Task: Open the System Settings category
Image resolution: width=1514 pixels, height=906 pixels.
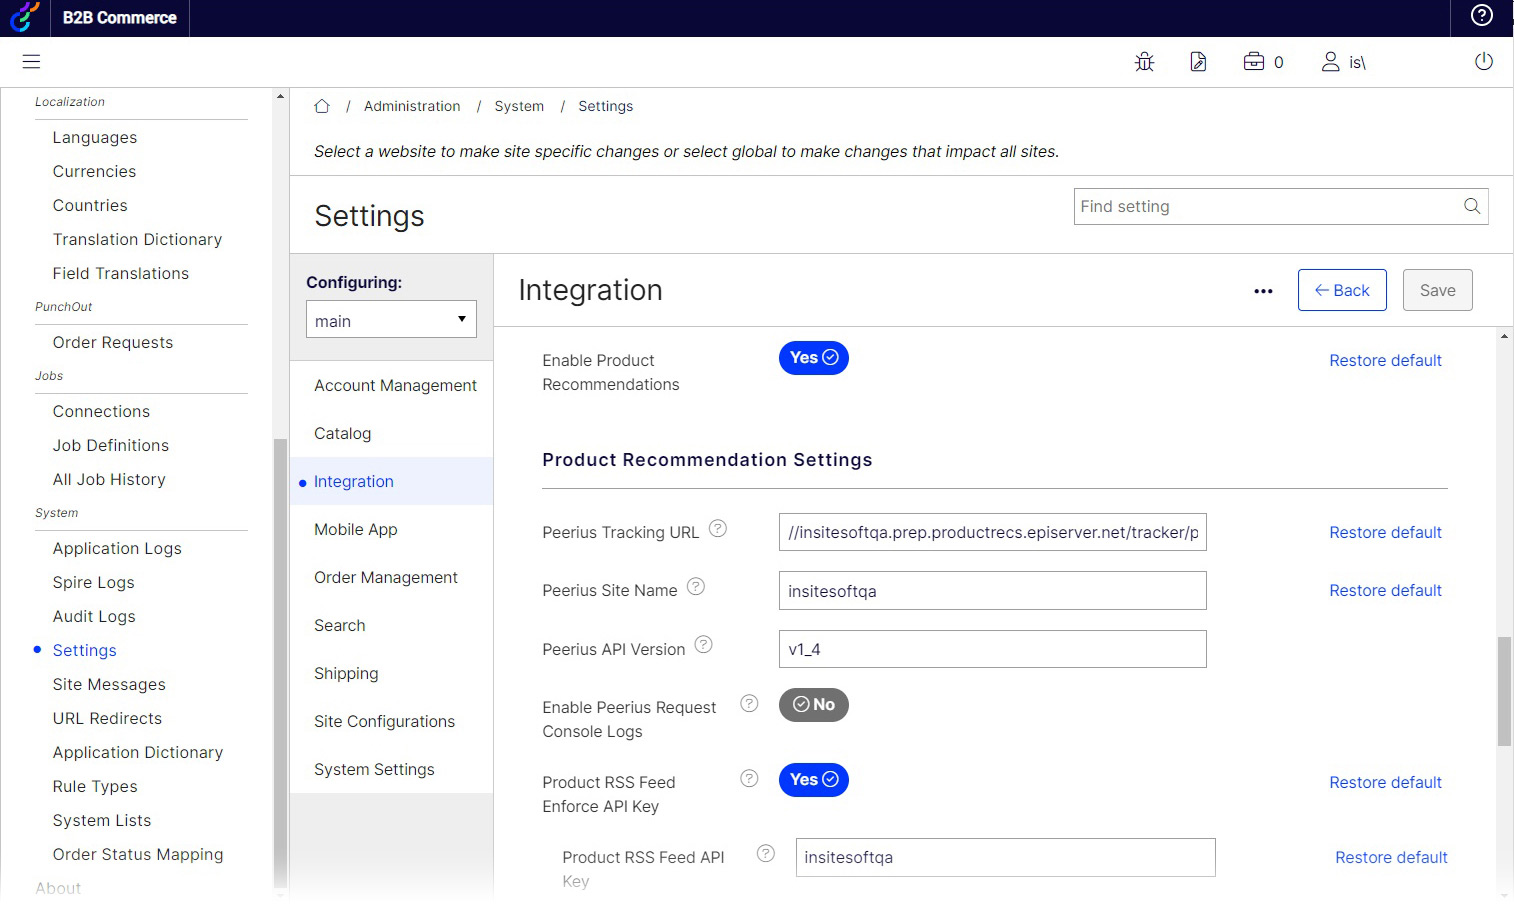Action: click(x=374, y=769)
